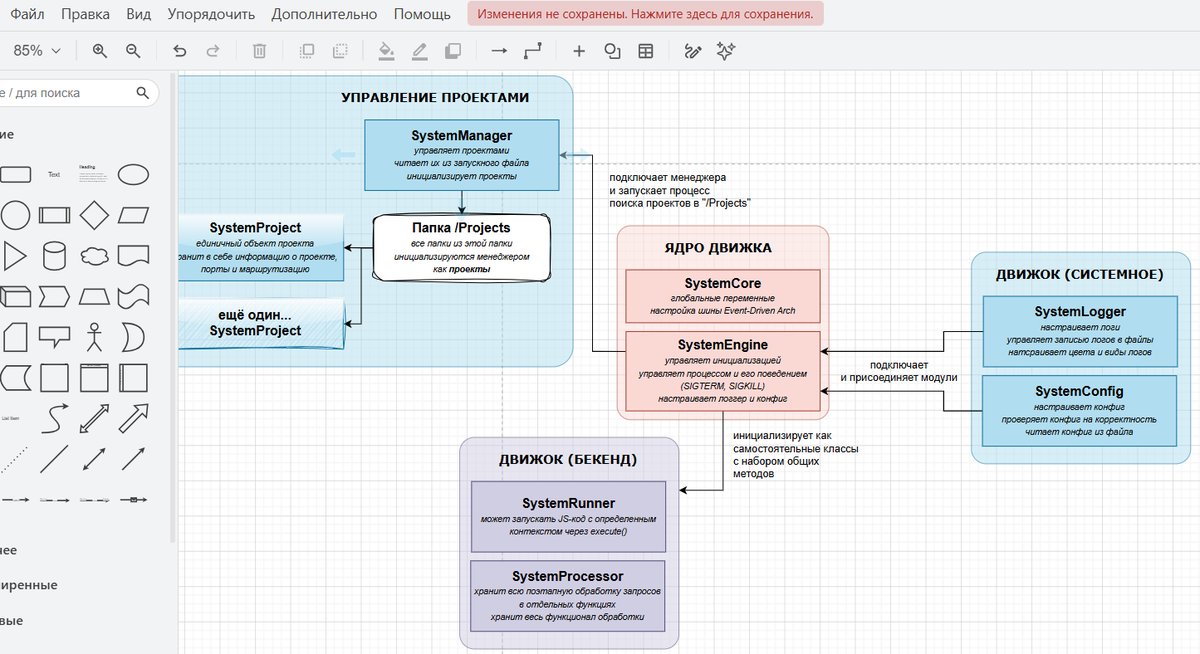Pick the callout speech bubble shape
This screenshot has width=1200, height=654.
54,337
